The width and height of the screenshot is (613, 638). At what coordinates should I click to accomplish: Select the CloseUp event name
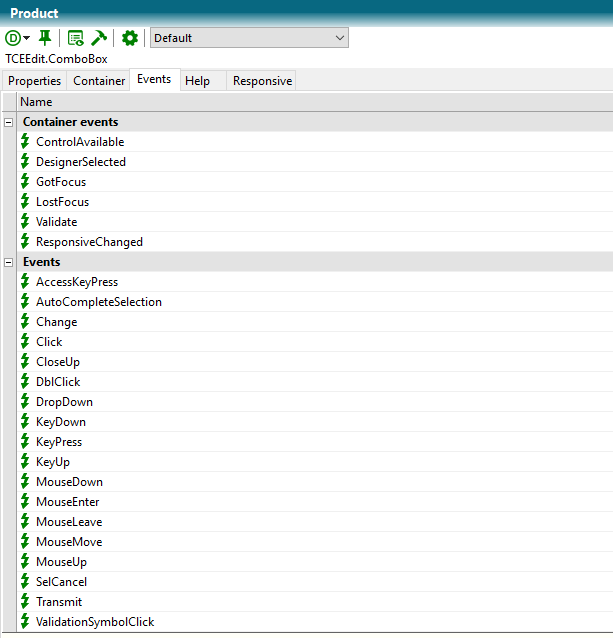tap(58, 362)
